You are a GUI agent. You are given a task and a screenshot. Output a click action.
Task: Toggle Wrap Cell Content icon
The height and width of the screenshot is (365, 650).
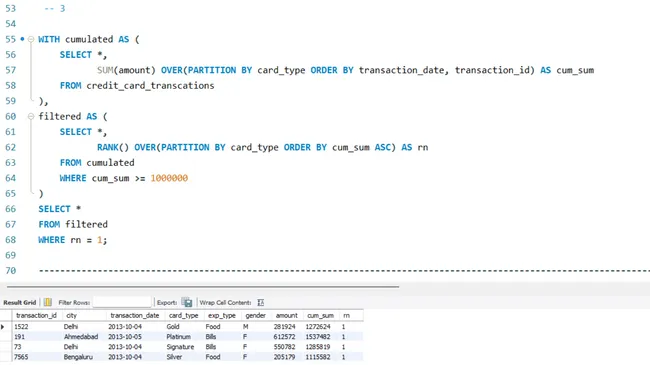(x=260, y=302)
